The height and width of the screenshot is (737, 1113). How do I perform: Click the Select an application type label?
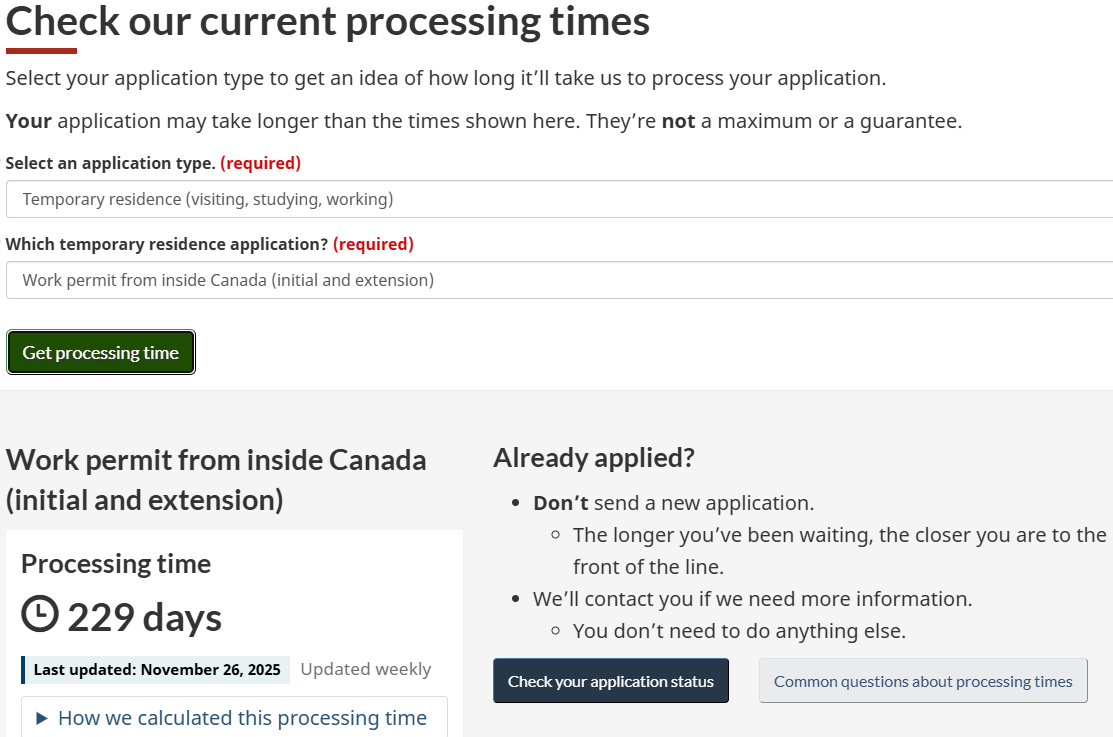(x=110, y=163)
